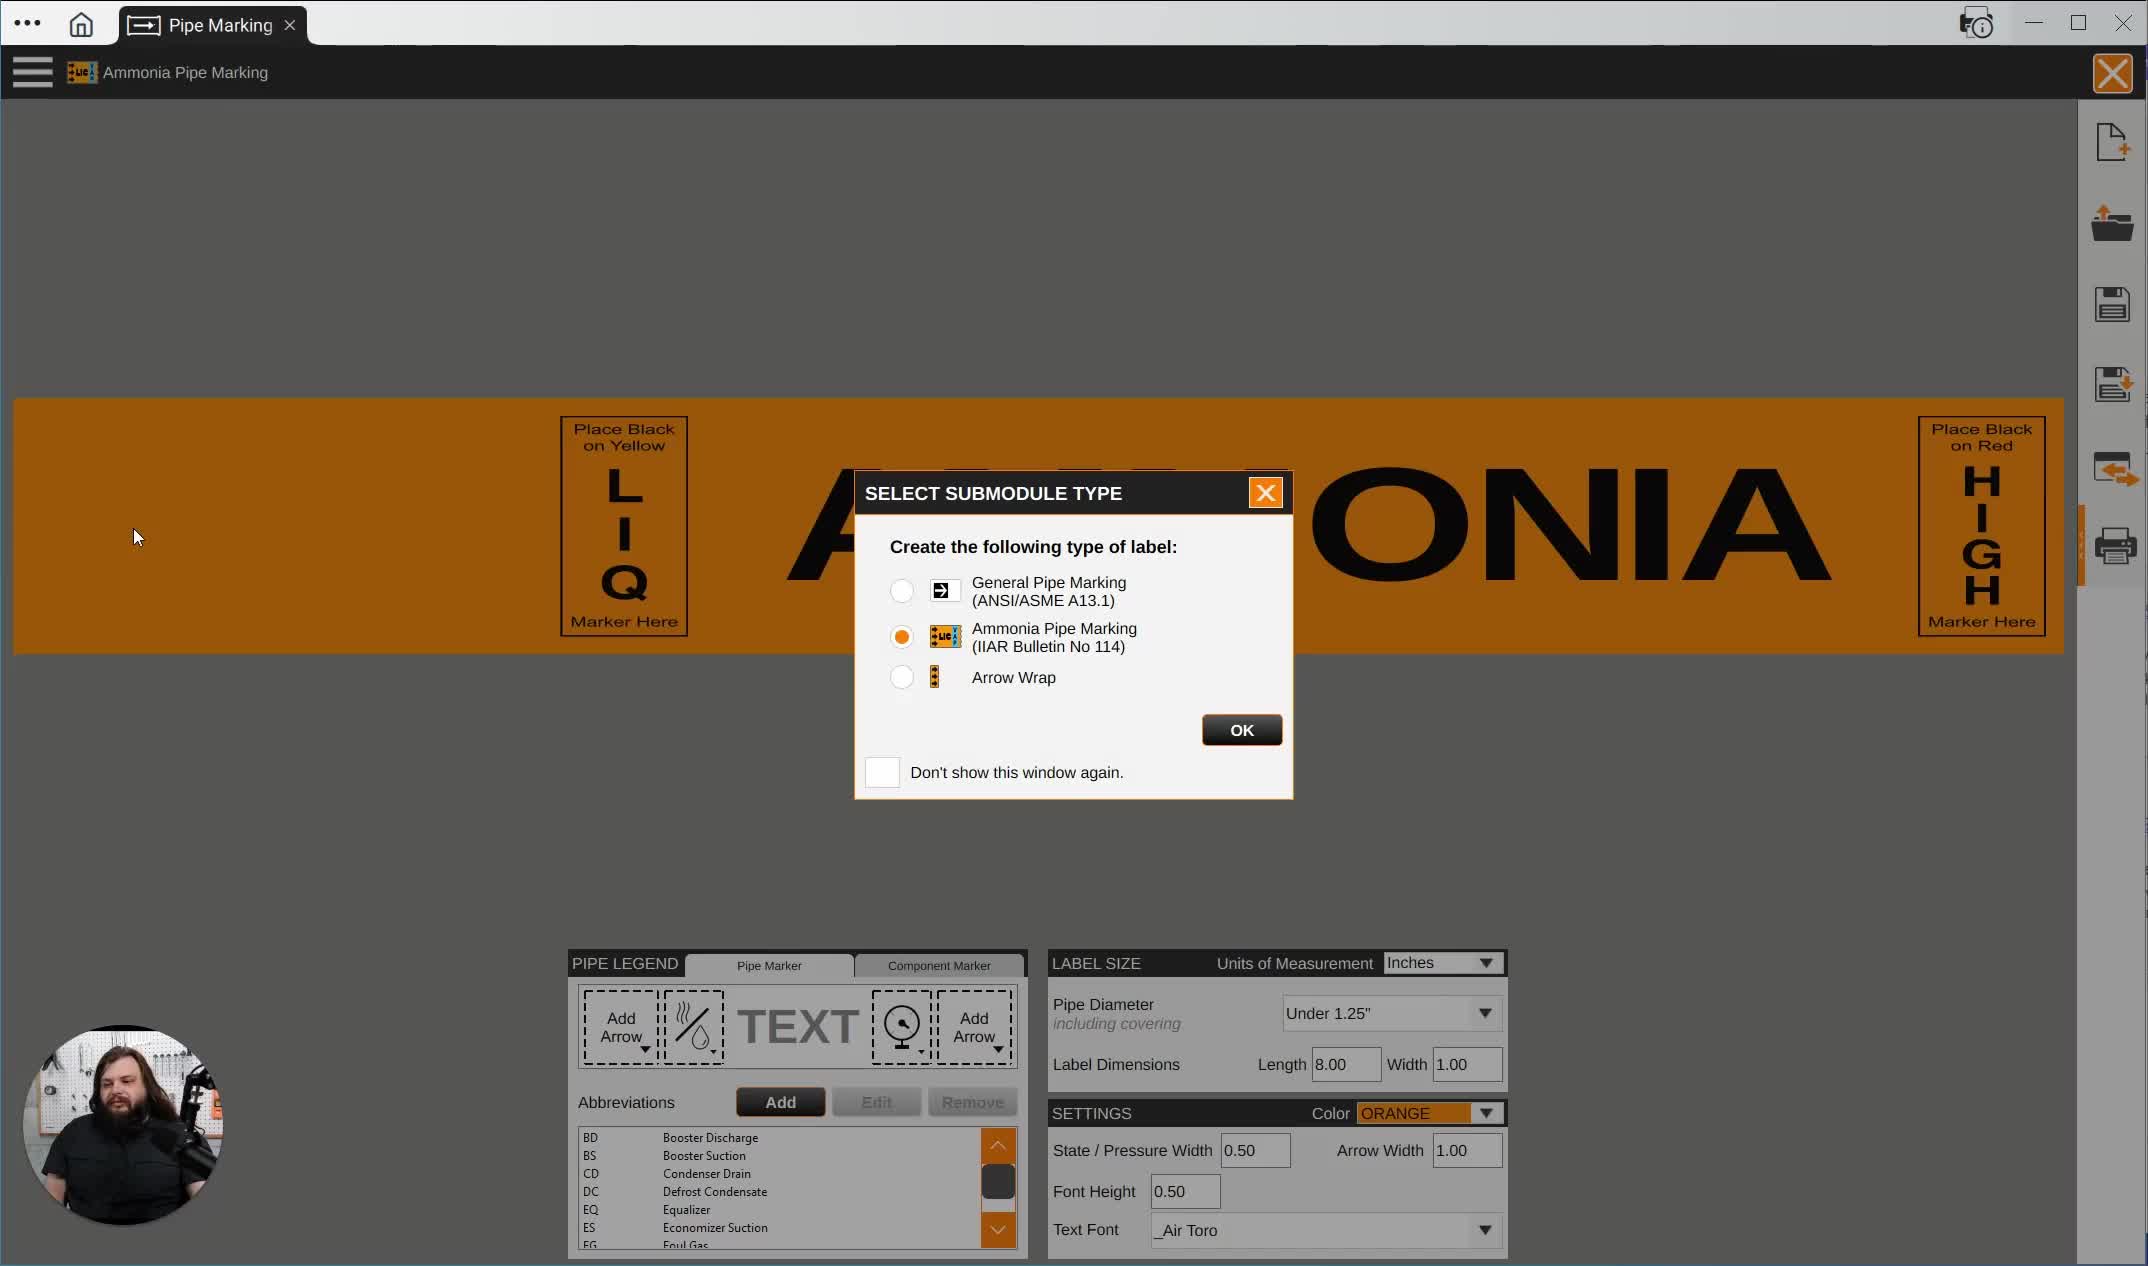Click the Ammonia Pipe Marking module icon in the header
Image resolution: width=2148 pixels, height=1266 pixels.
[x=82, y=72]
